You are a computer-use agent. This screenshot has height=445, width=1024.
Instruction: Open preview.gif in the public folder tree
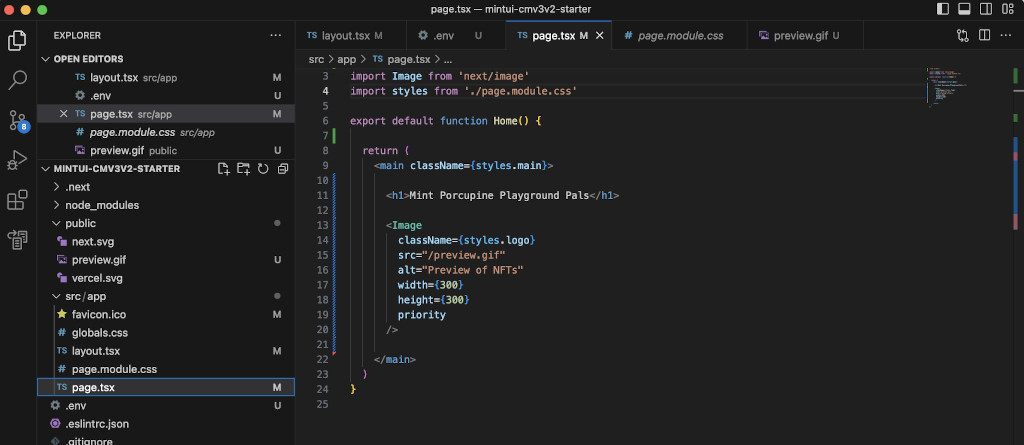pyautogui.click(x=166, y=259)
